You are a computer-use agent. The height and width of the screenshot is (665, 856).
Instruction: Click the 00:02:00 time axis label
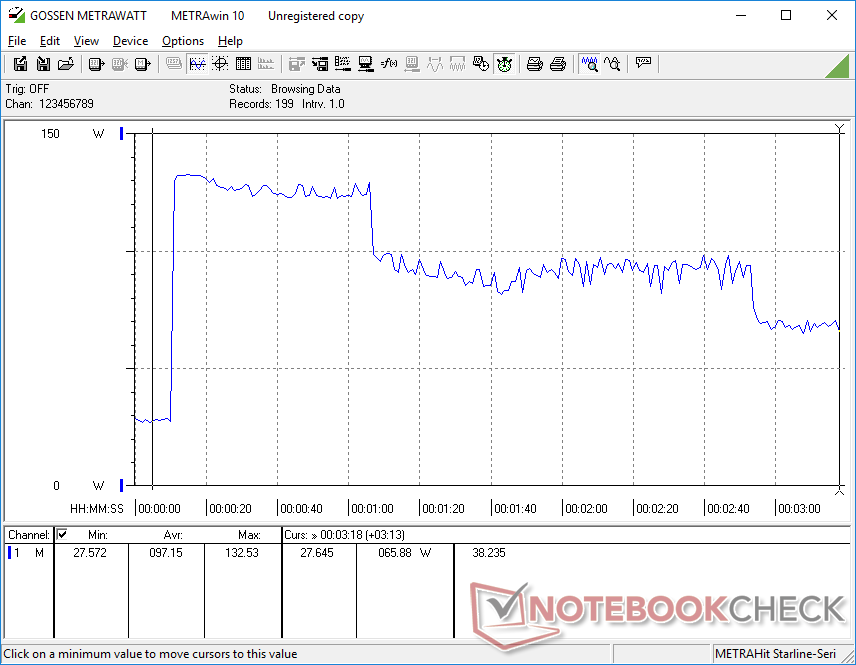tap(586, 508)
